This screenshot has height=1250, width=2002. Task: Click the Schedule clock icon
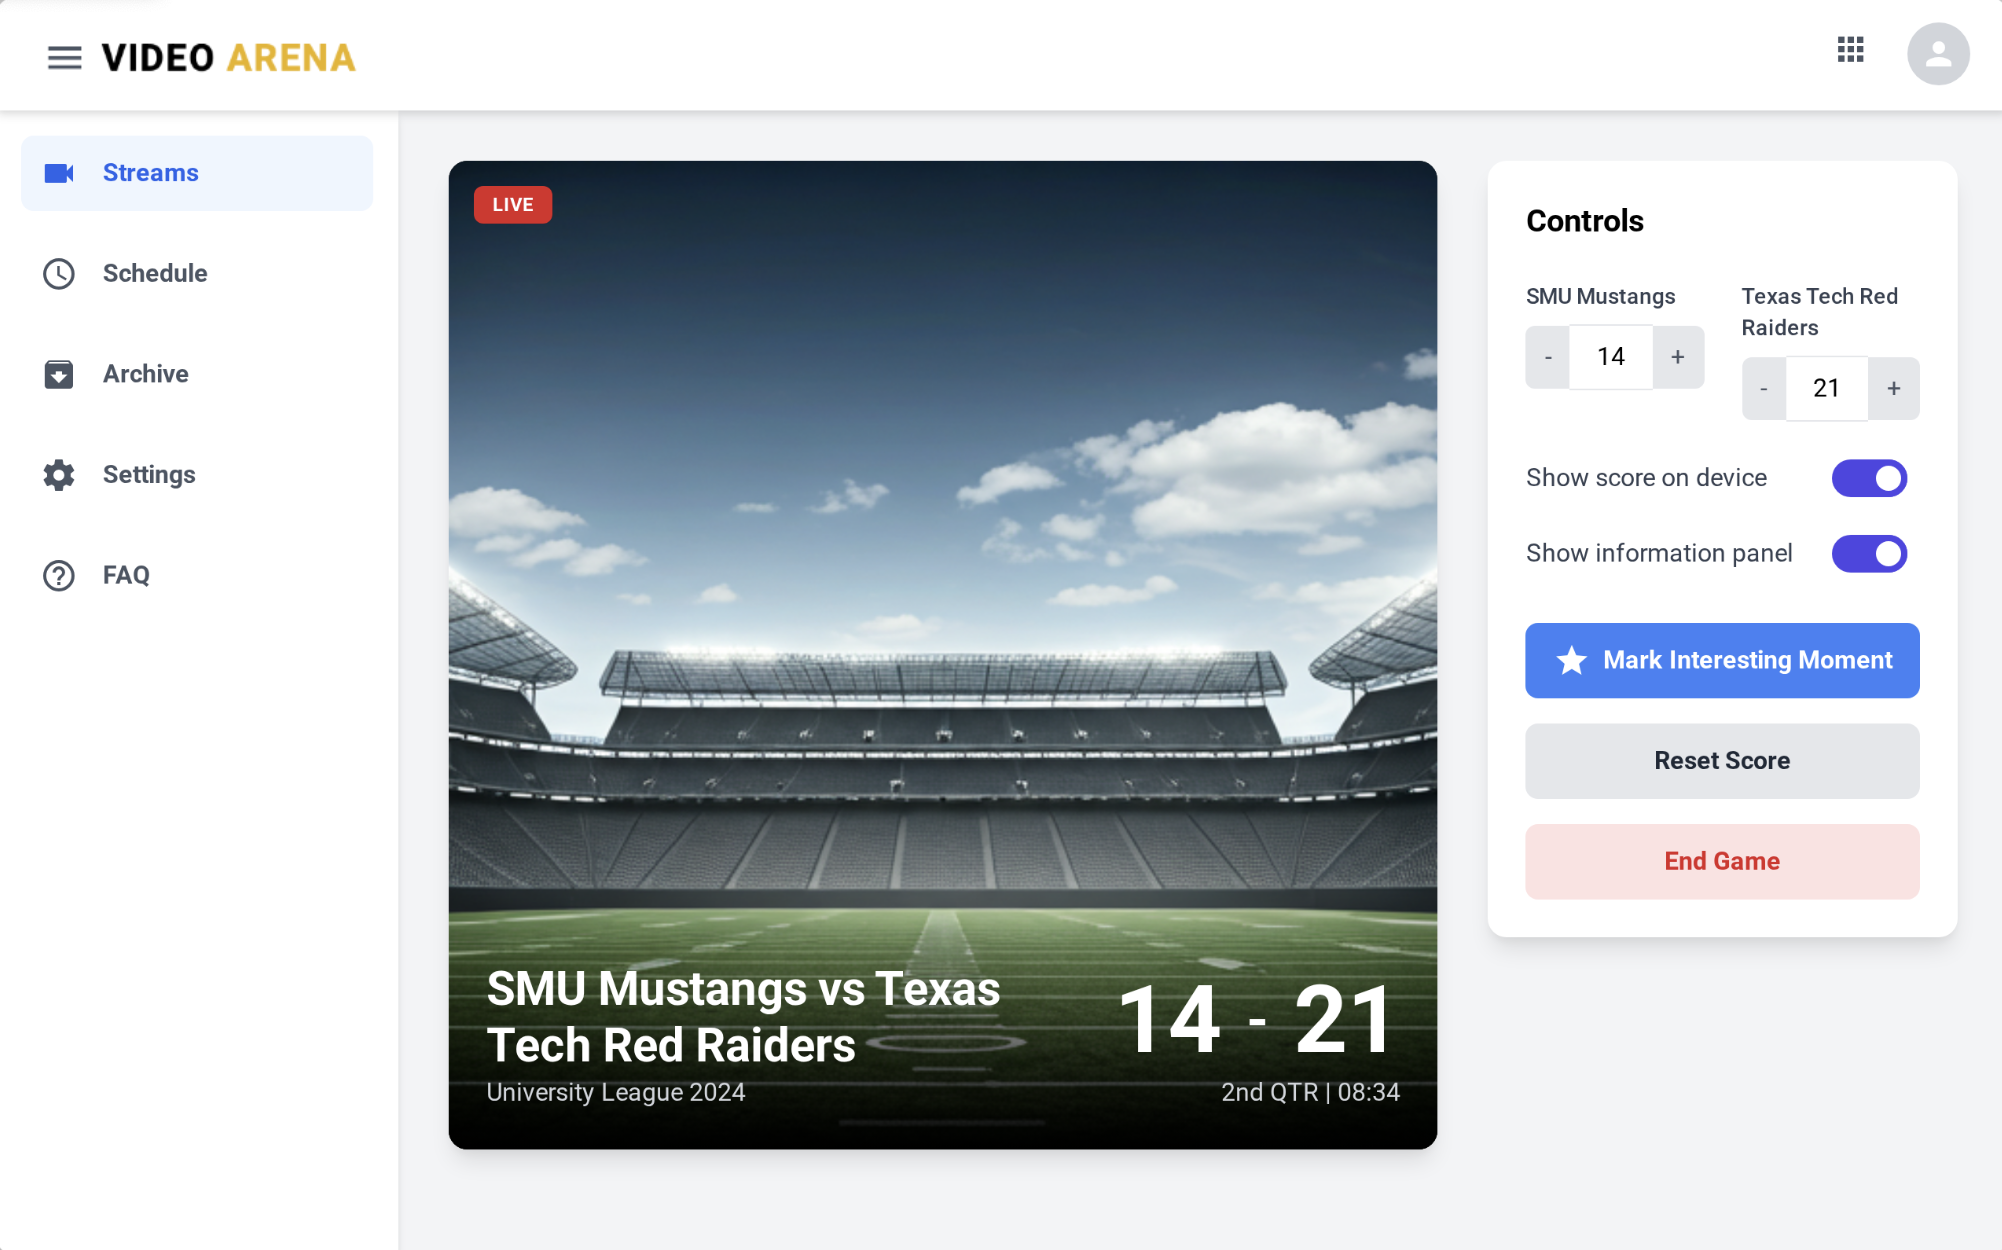point(59,274)
